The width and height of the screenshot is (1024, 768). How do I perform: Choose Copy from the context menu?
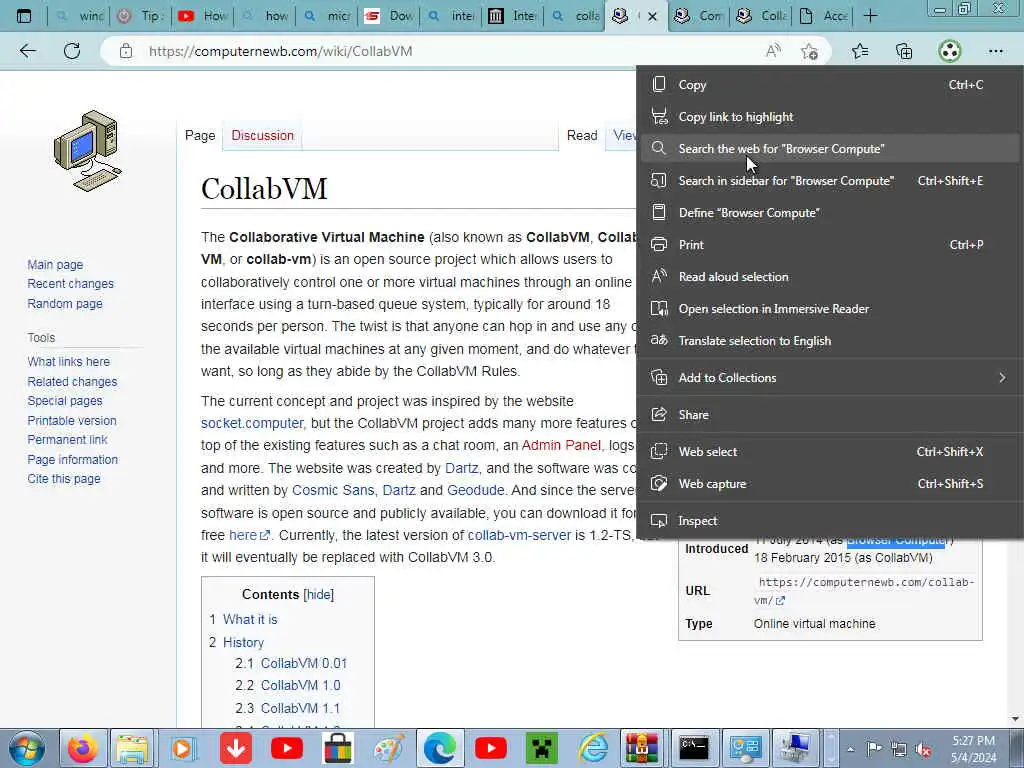click(829, 85)
